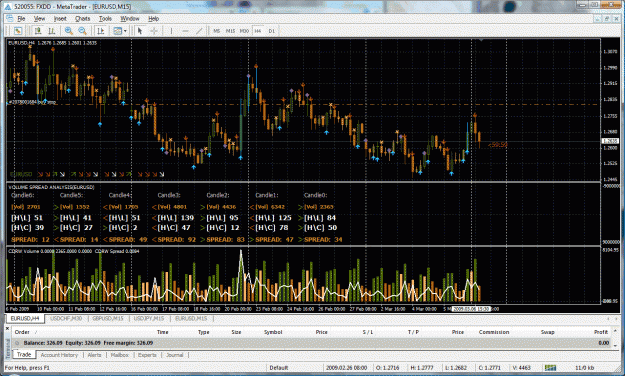Click the buy stop order line label
Screen dimensions: 625x376
coord(32,102)
